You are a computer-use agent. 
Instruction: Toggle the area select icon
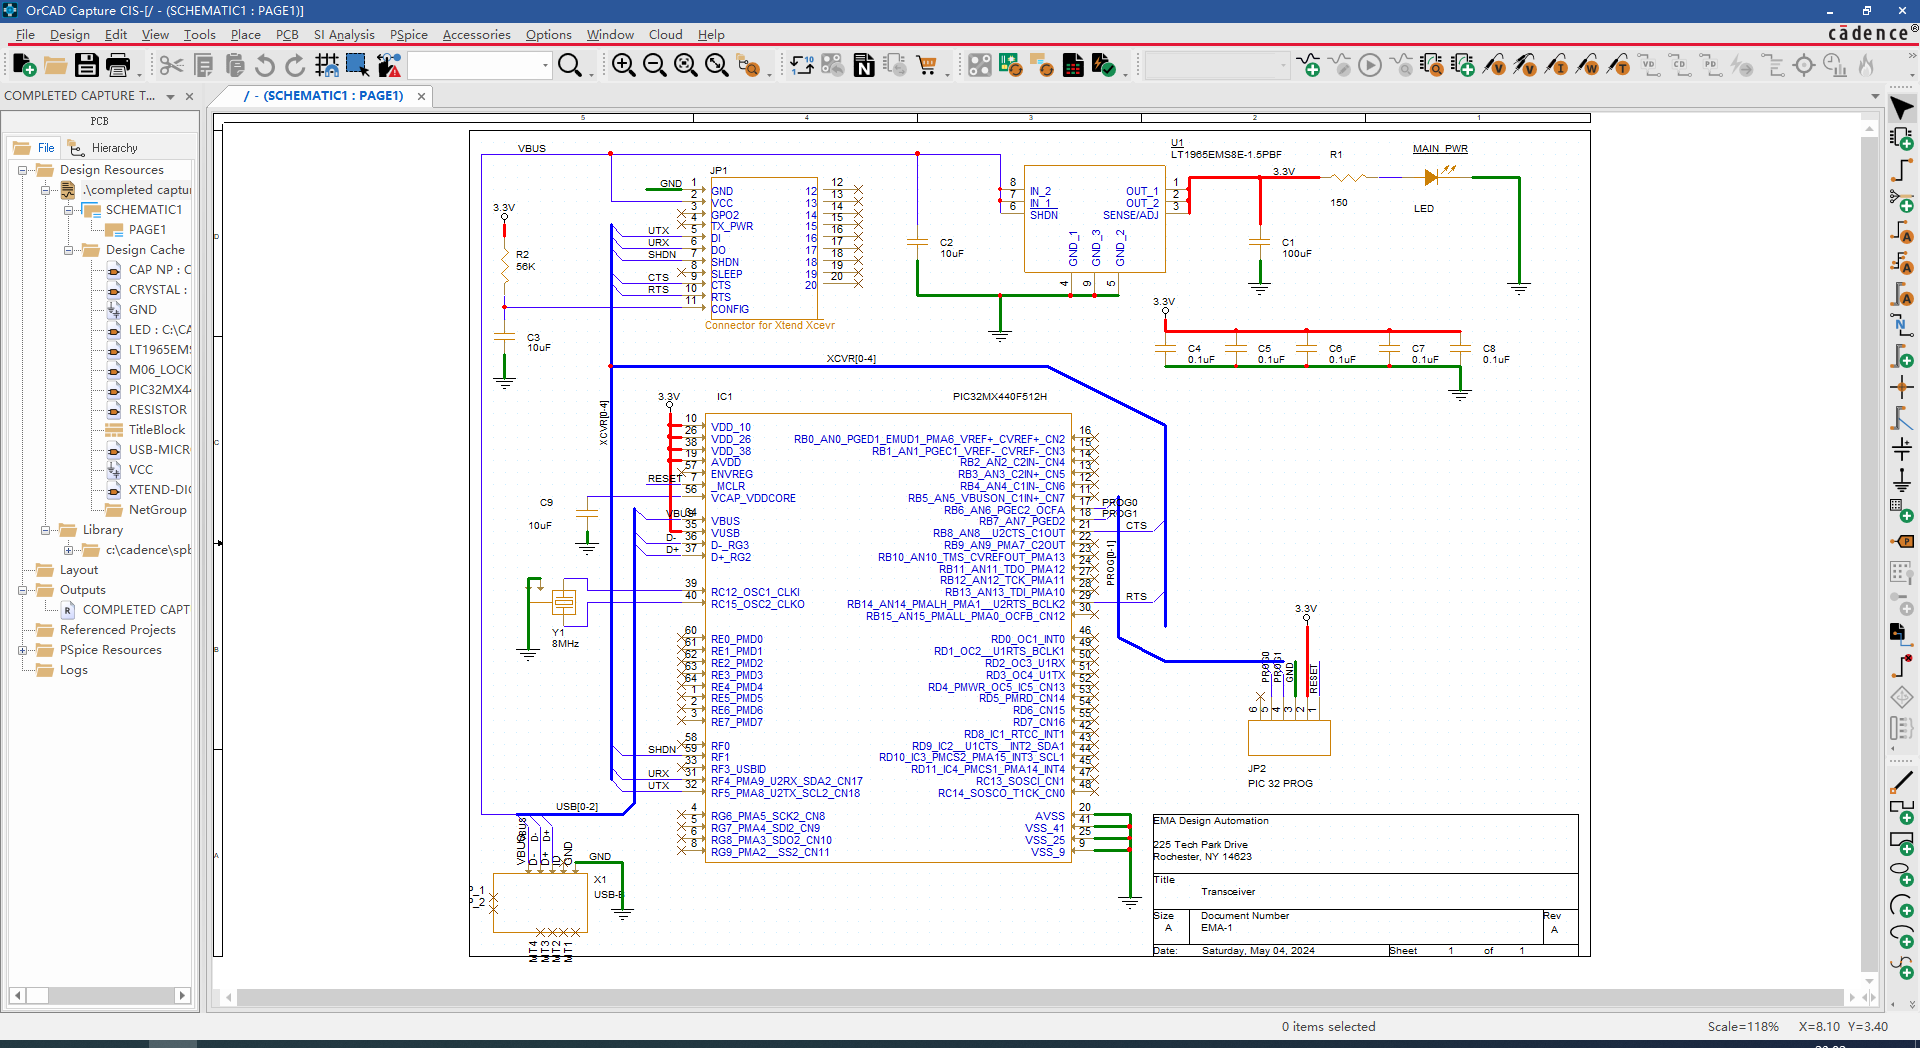click(x=357, y=66)
